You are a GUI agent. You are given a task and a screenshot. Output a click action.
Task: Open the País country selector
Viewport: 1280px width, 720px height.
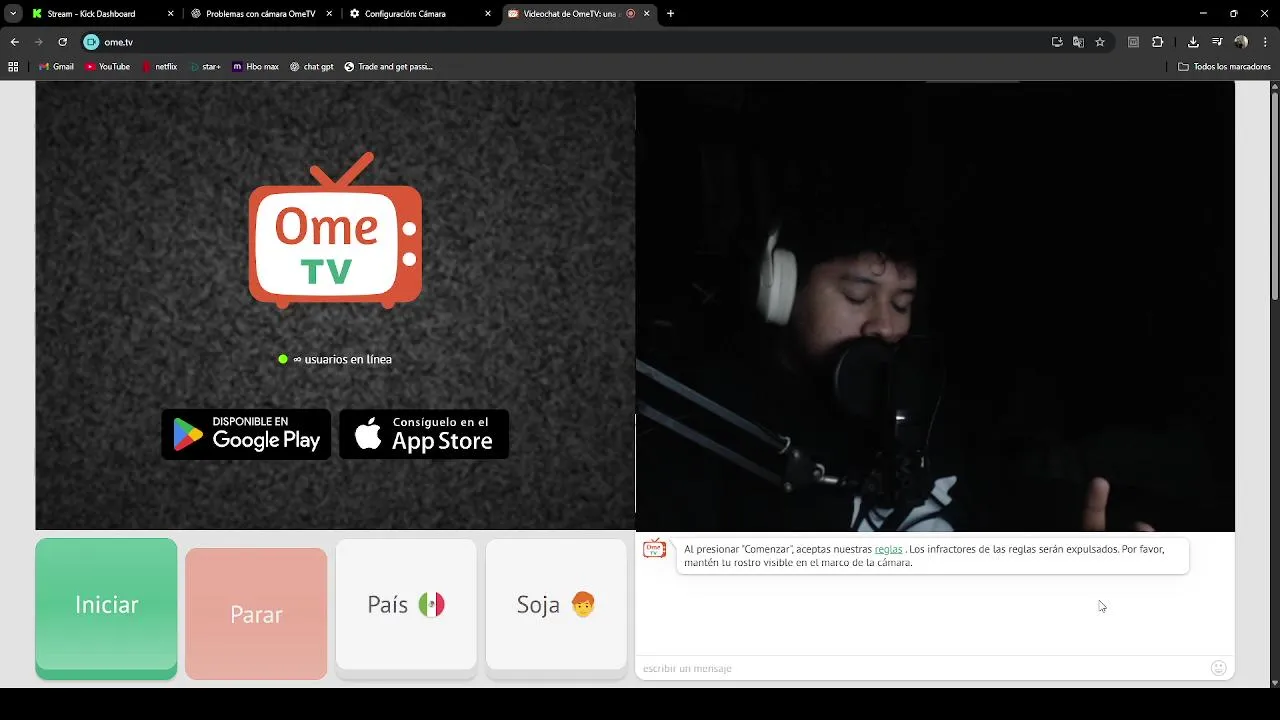coord(406,605)
